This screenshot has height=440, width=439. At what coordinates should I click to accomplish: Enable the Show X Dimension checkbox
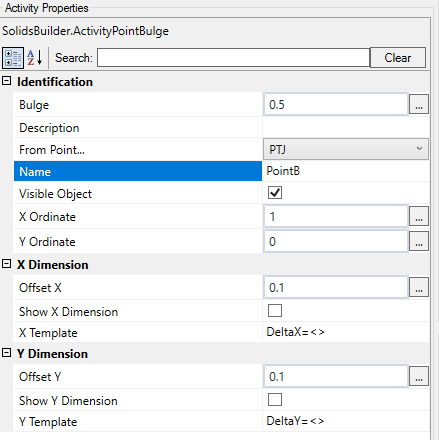pos(275,311)
